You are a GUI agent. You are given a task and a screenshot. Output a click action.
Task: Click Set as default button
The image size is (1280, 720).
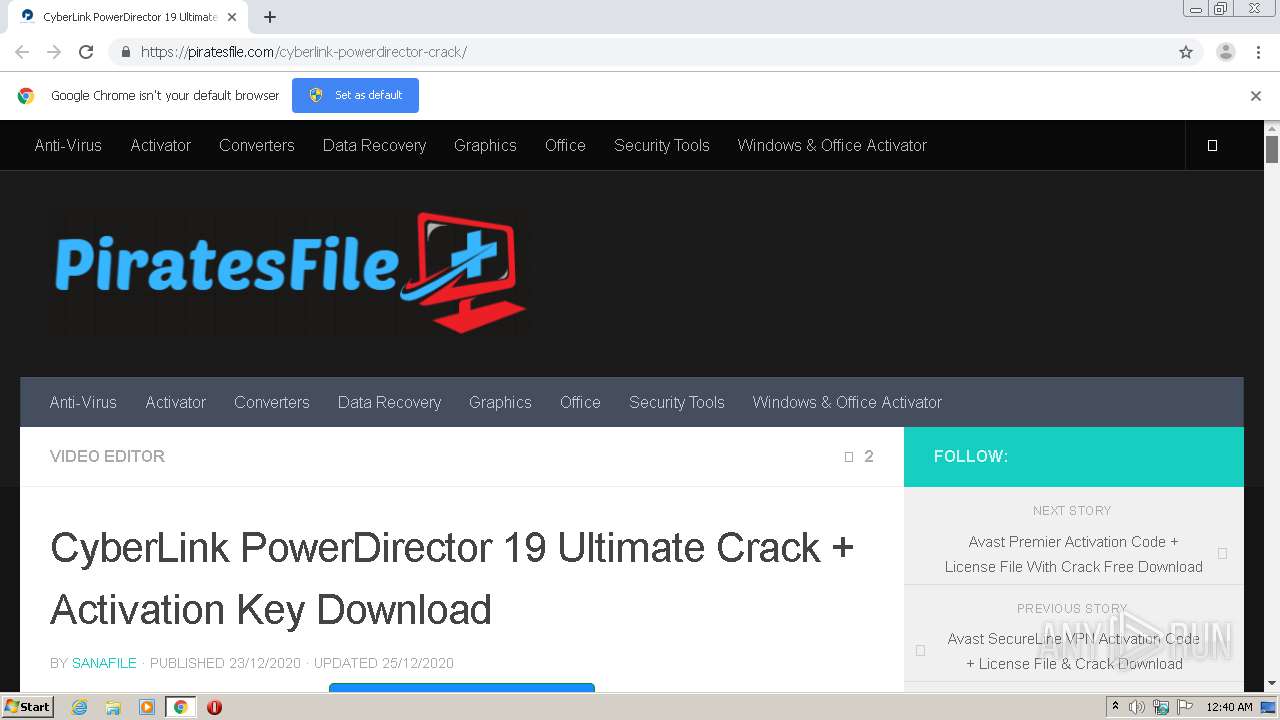point(355,95)
